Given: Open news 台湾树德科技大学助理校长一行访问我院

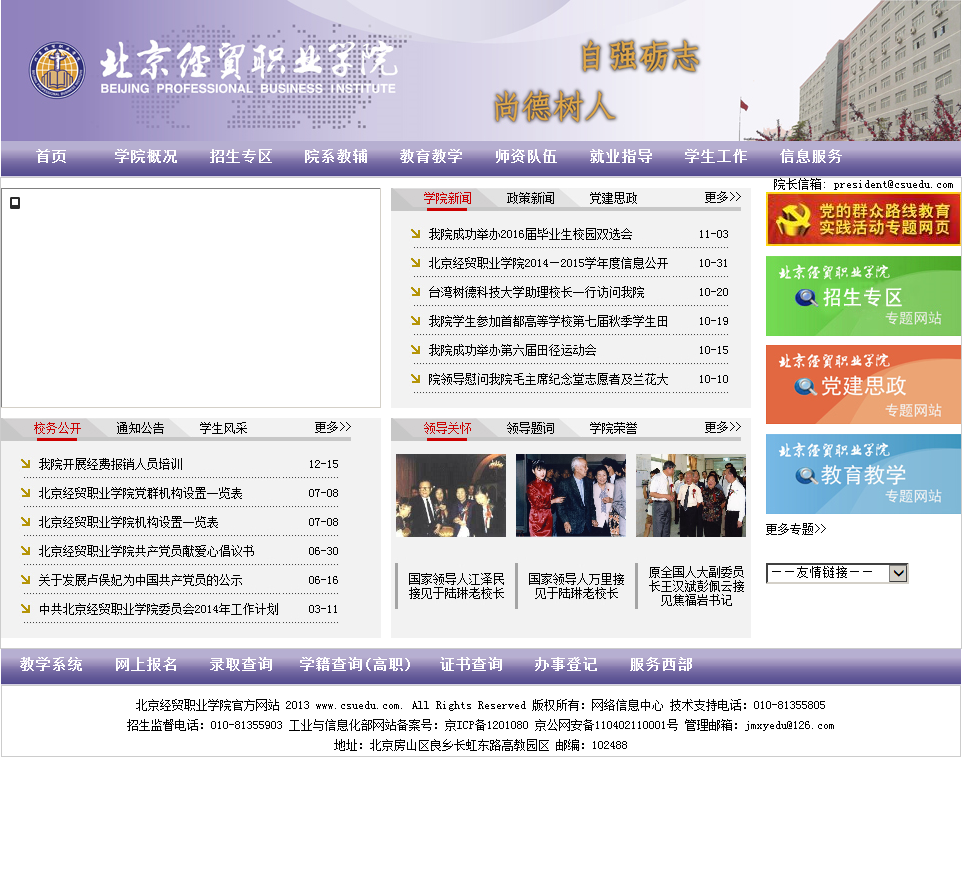Looking at the screenshot, I should (536, 292).
